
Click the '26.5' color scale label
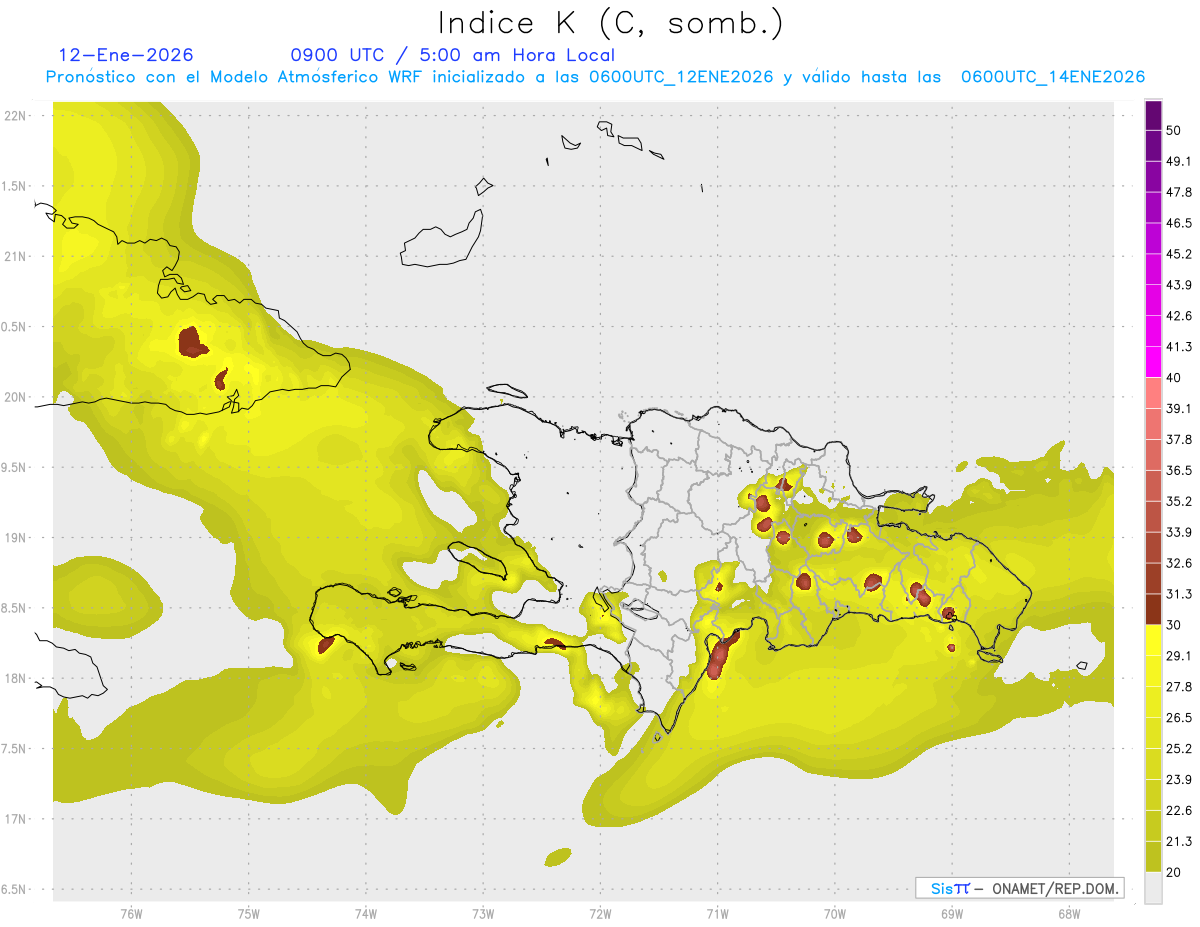[1179, 717]
